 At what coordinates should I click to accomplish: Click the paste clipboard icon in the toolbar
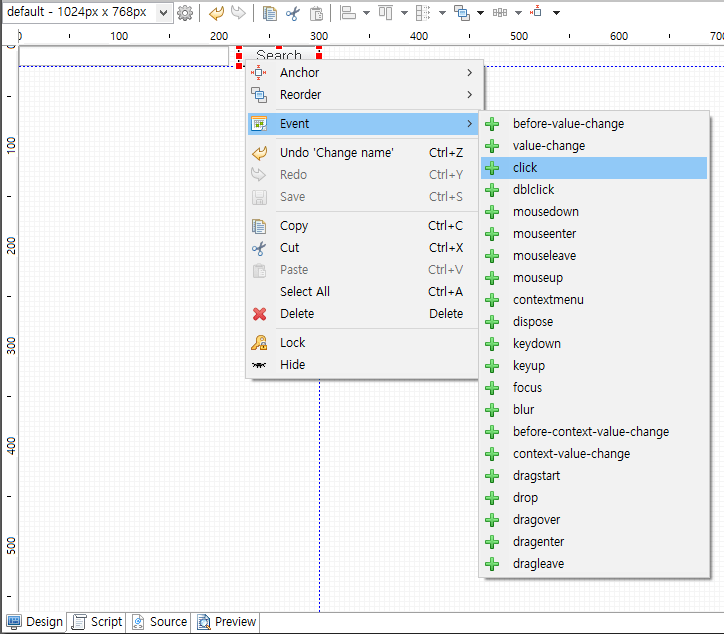316,13
